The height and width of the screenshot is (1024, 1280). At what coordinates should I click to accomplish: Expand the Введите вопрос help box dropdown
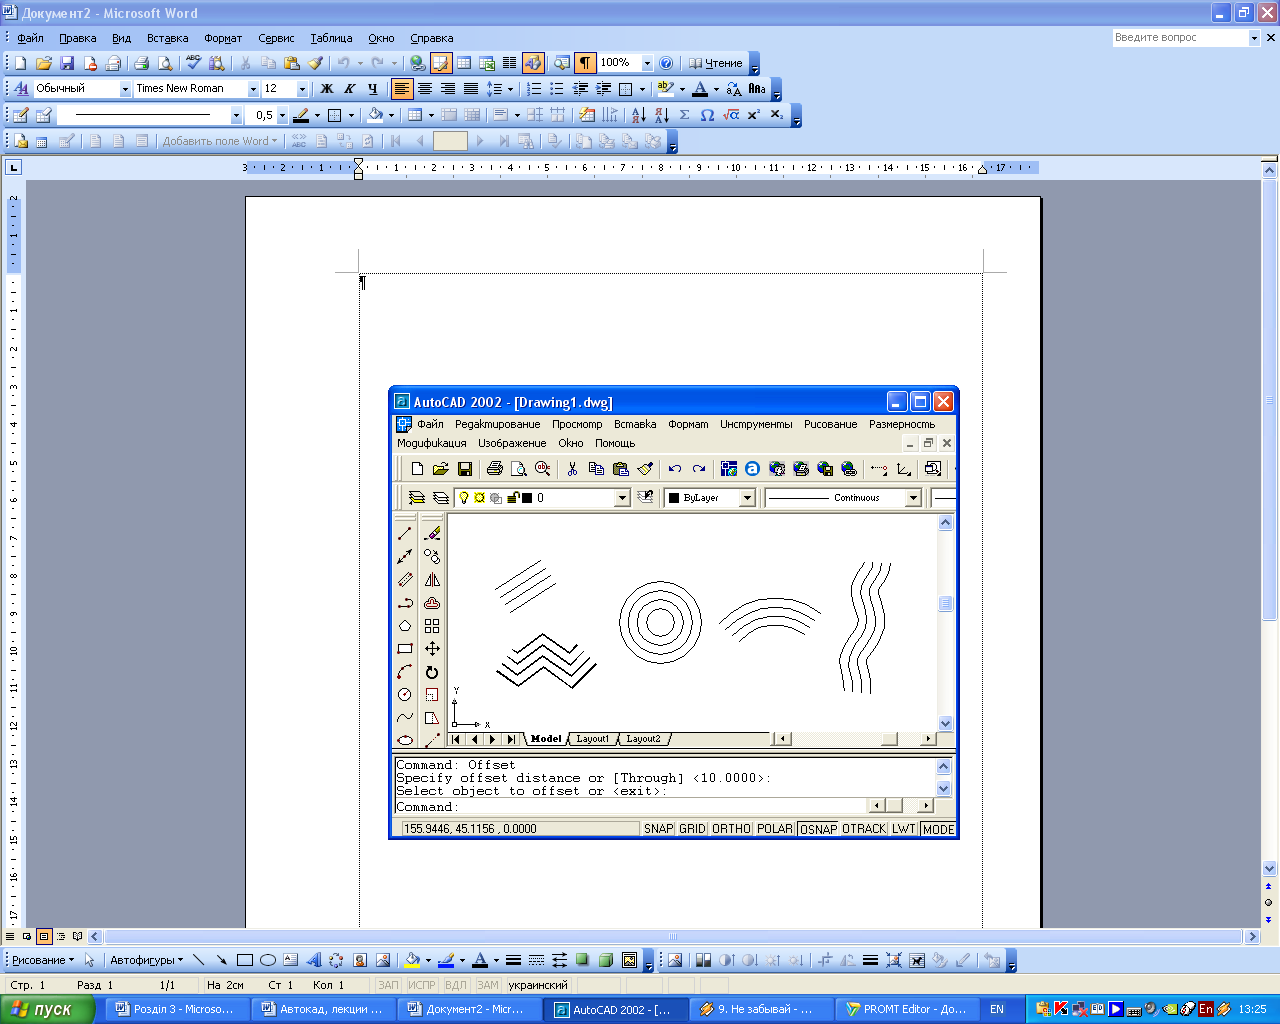(1254, 37)
